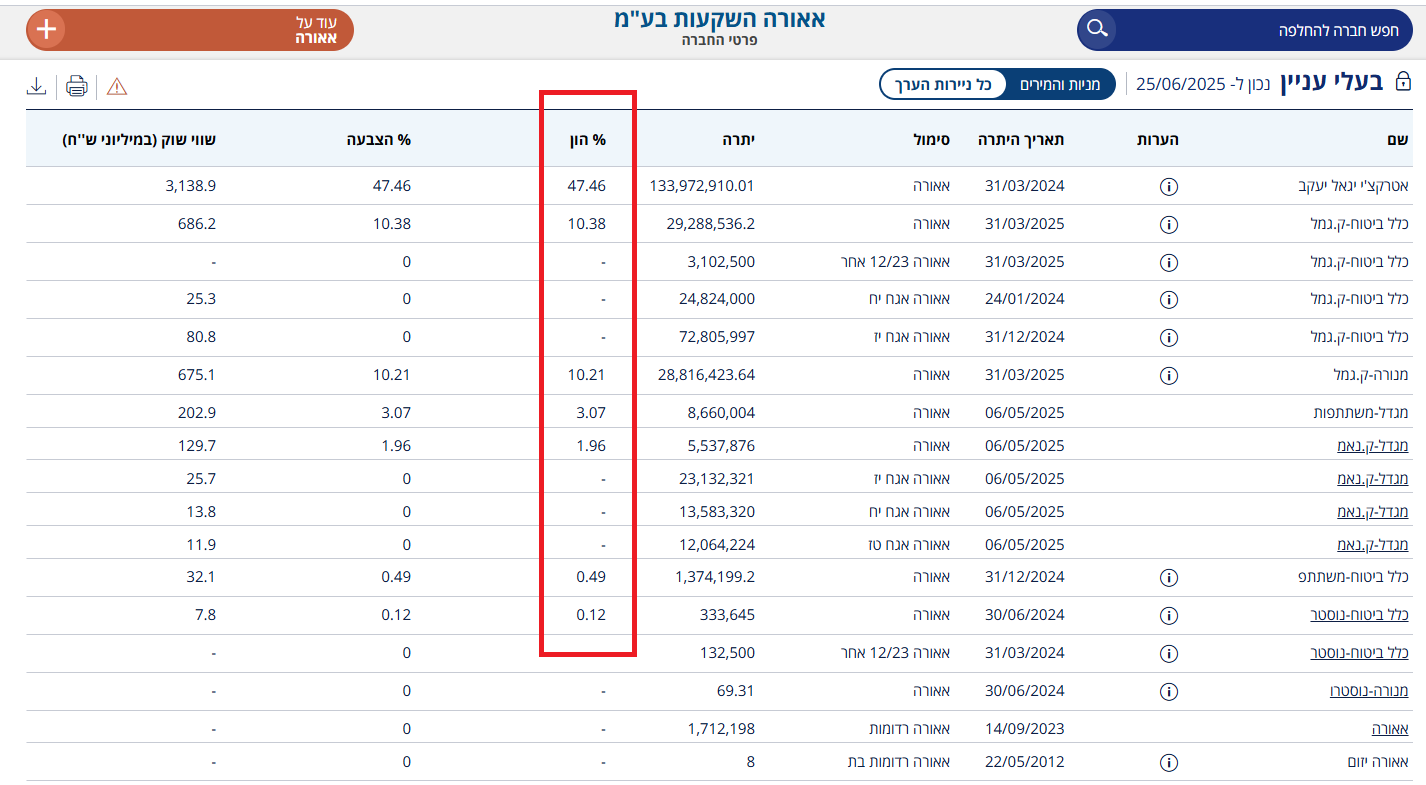Open the info note for אטרקצ'י יגאל יעקב

[x=1168, y=187]
